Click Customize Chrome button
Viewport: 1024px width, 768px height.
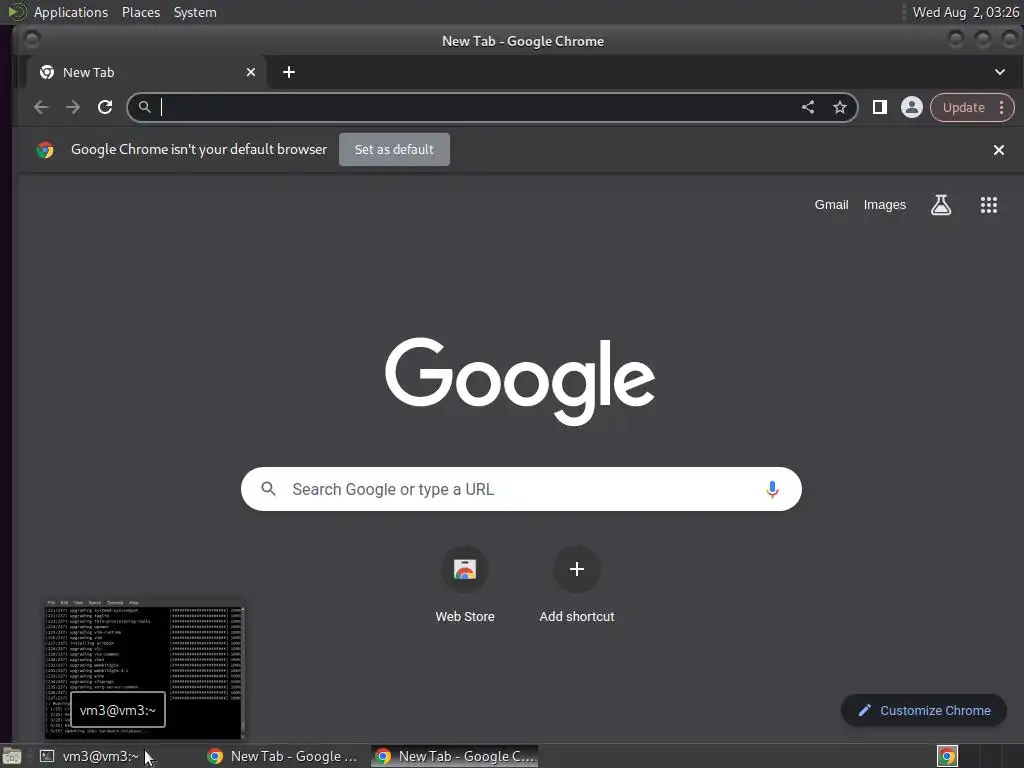(924, 711)
